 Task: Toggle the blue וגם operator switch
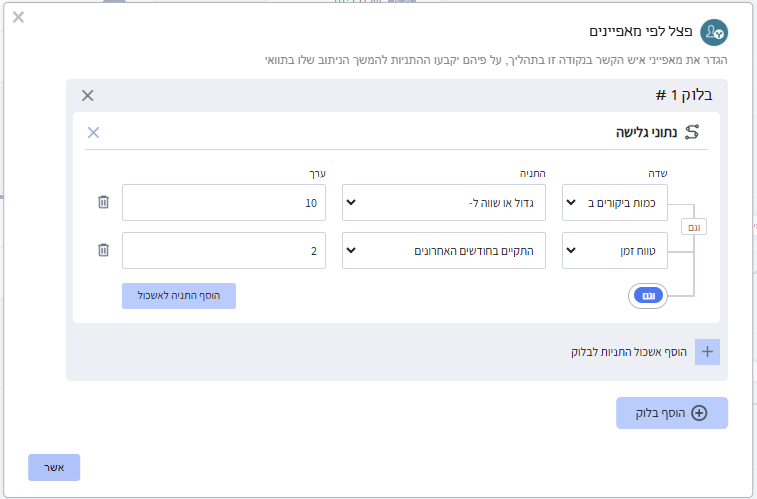point(648,296)
